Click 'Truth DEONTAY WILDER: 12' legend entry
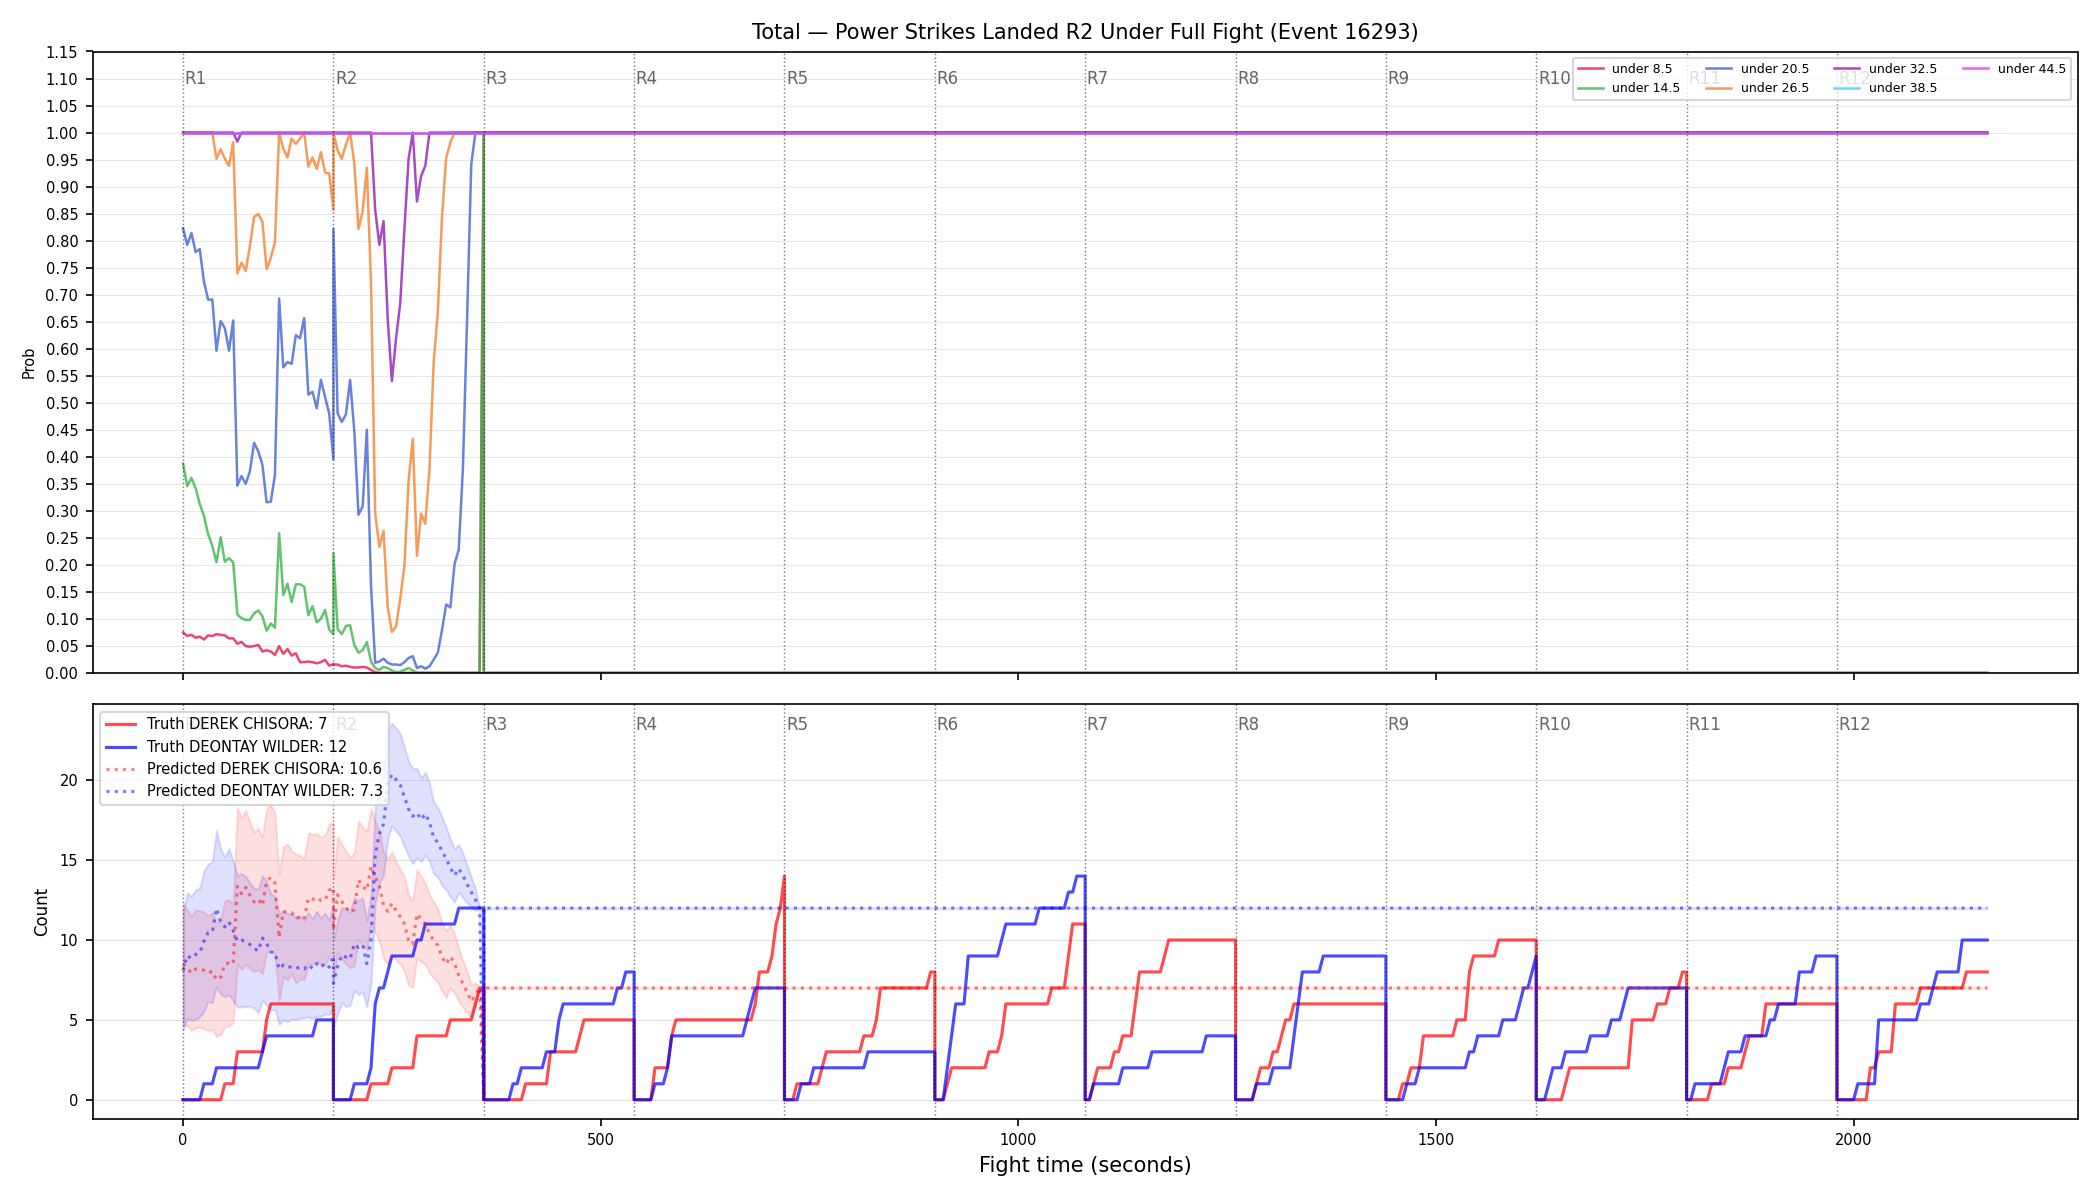The height and width of the screenshot is (1200, 2100). [226, 747]
